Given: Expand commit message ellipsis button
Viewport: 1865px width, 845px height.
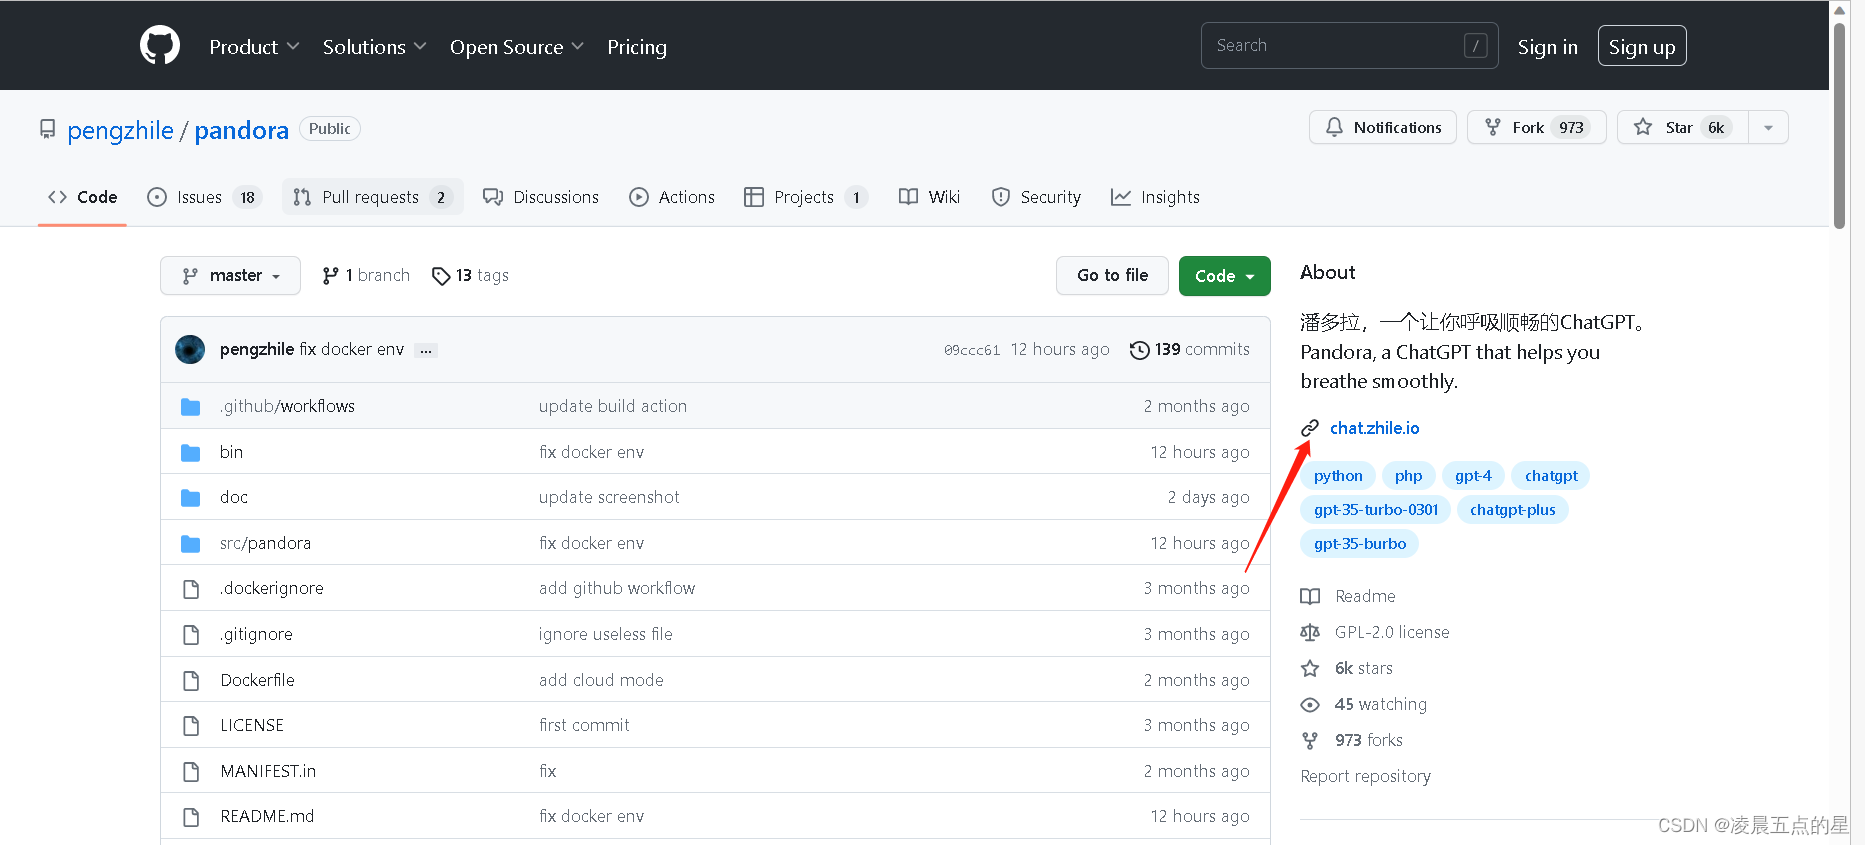Looking at the screenshot, I should click(x=426, y=350).
